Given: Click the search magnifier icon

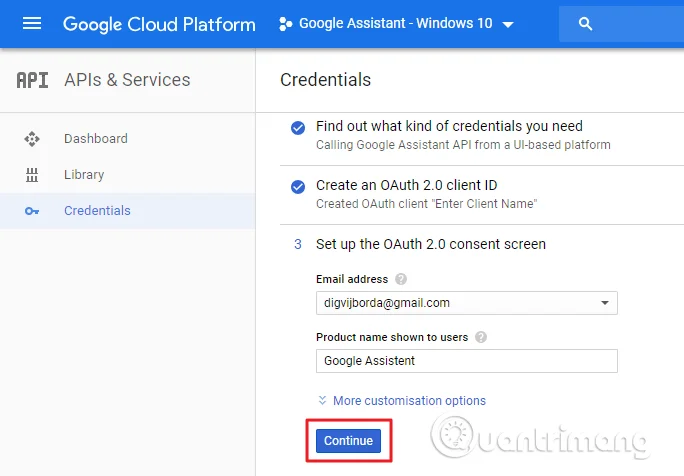Looking at the screenshot, I should tap(585, 24).
